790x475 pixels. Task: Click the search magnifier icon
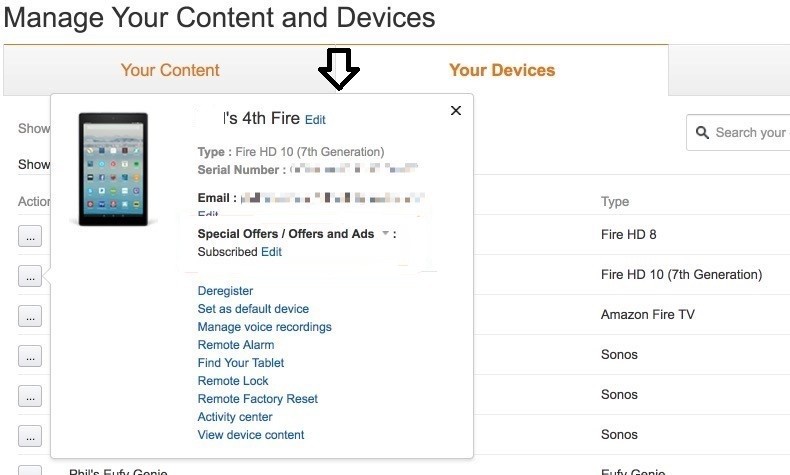[701, 133]
